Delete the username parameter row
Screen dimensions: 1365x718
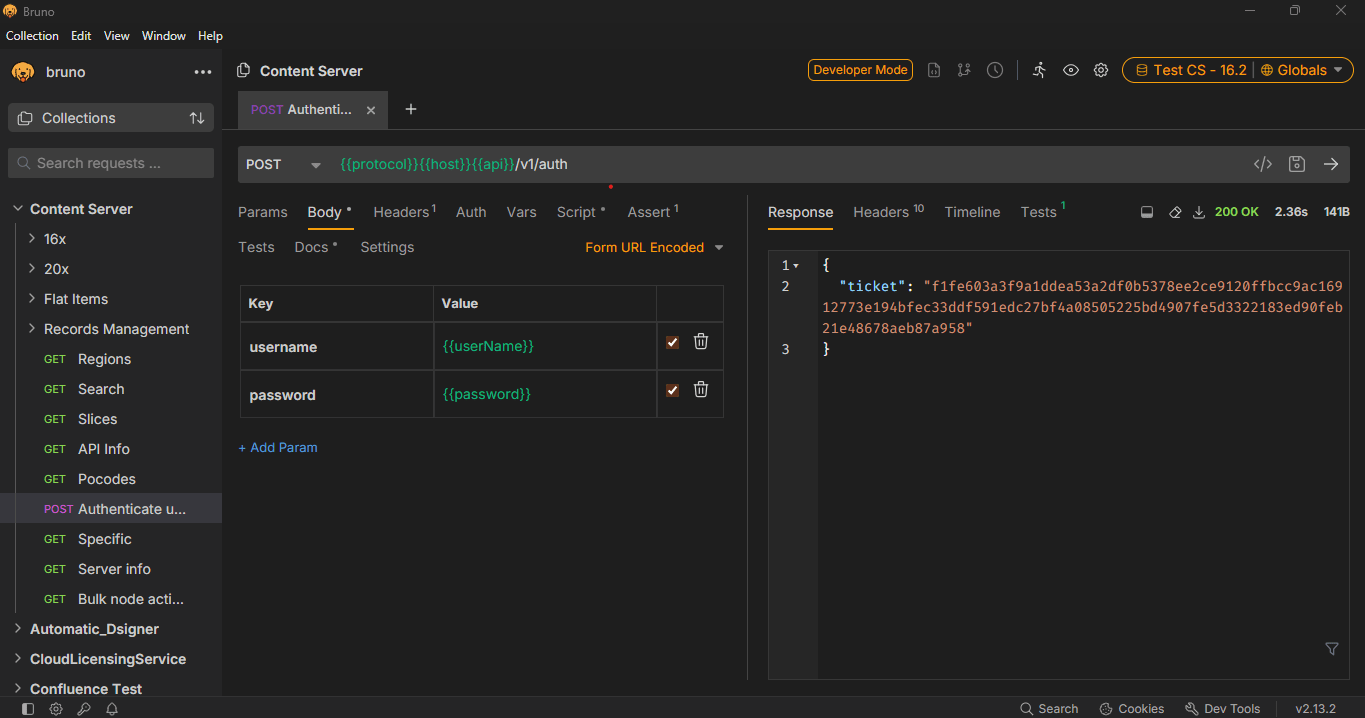[701, 342]
